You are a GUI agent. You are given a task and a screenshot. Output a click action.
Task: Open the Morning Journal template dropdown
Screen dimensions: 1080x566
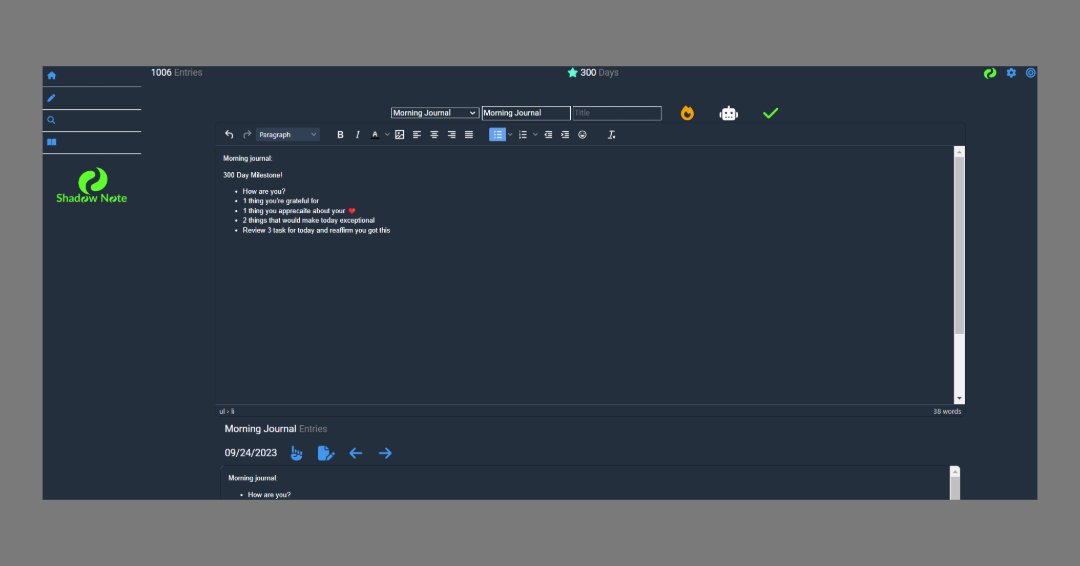click(x=435, y=113)
